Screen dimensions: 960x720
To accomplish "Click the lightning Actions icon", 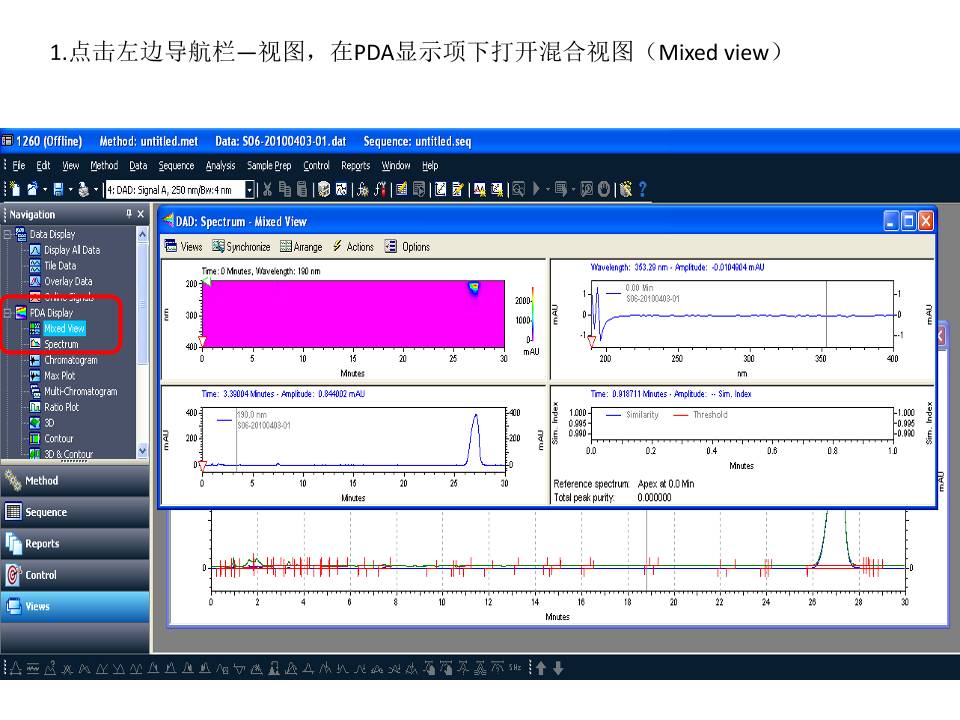I will (x=337, y=247).
